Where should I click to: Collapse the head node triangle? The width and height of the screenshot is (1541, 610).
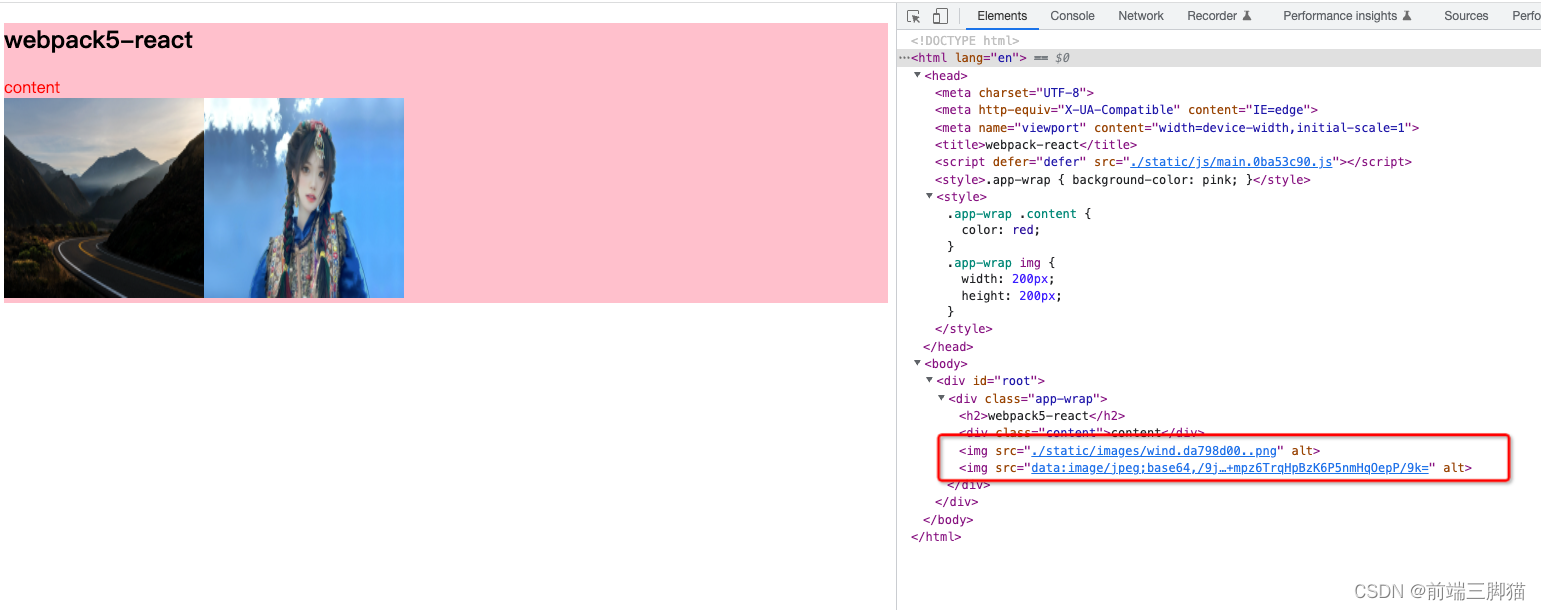[x=918, y=75]
